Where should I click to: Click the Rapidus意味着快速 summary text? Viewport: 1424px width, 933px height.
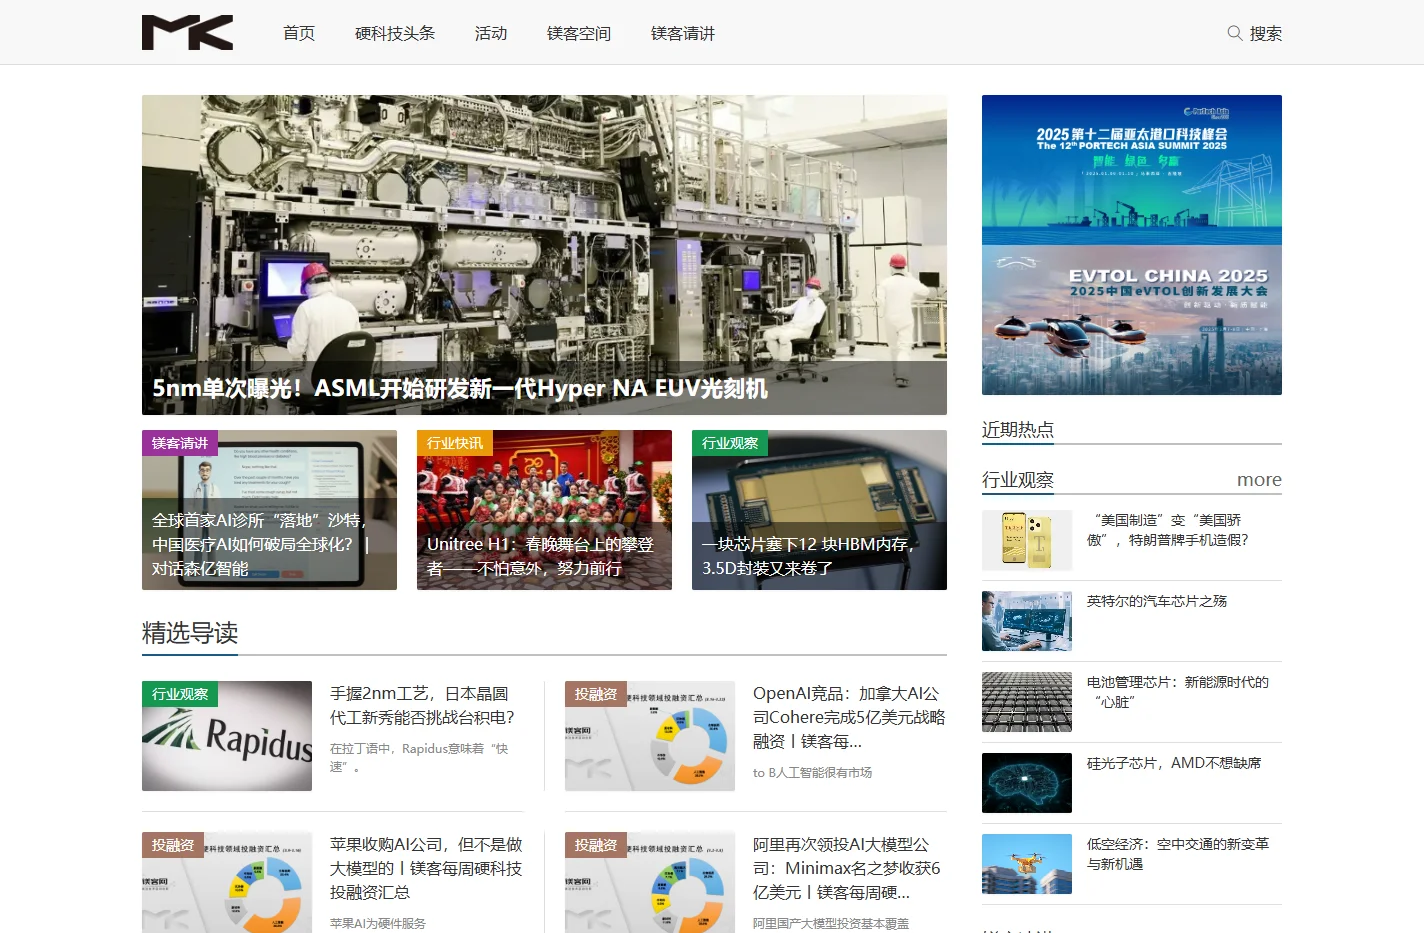(x=419, y=758)
